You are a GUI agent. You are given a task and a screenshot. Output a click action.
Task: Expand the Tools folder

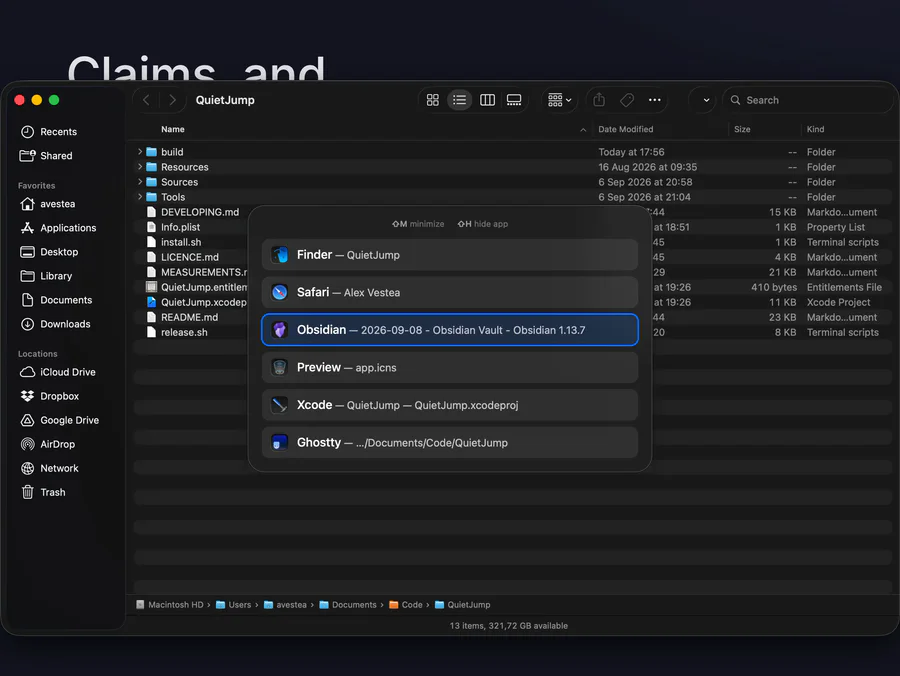pyautogui.click(x=139, y=197)
